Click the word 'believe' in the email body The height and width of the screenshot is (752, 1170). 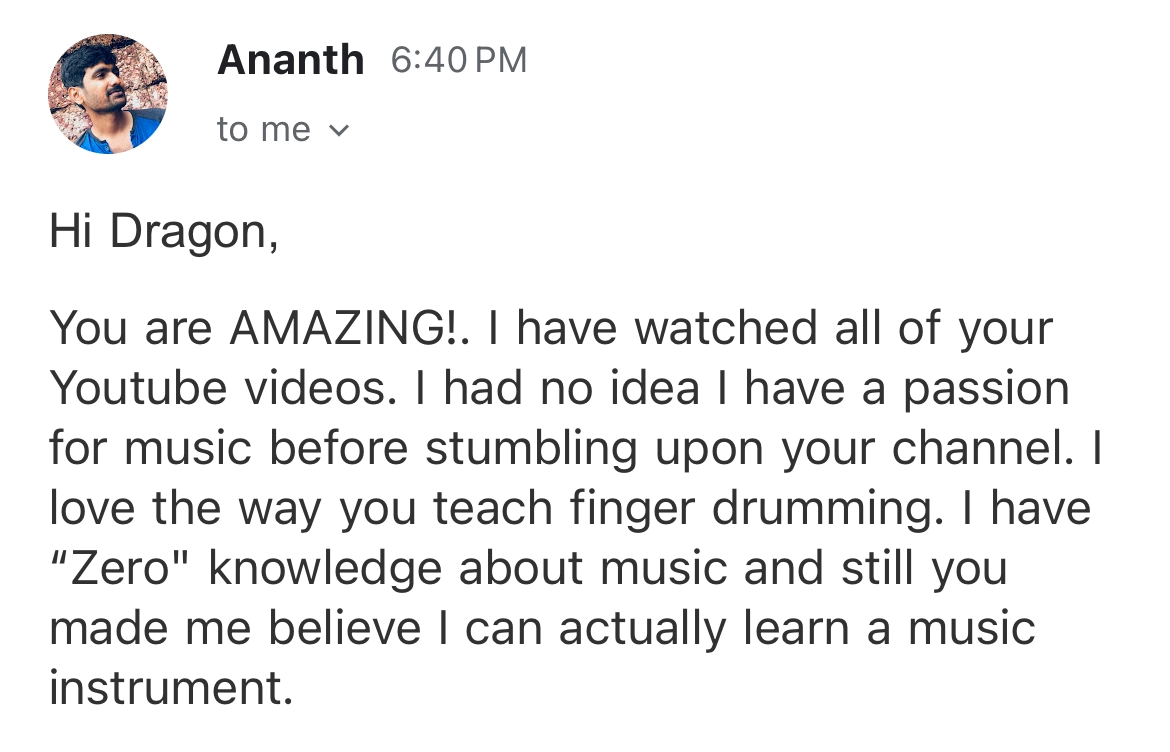click(x=345, y=627)
